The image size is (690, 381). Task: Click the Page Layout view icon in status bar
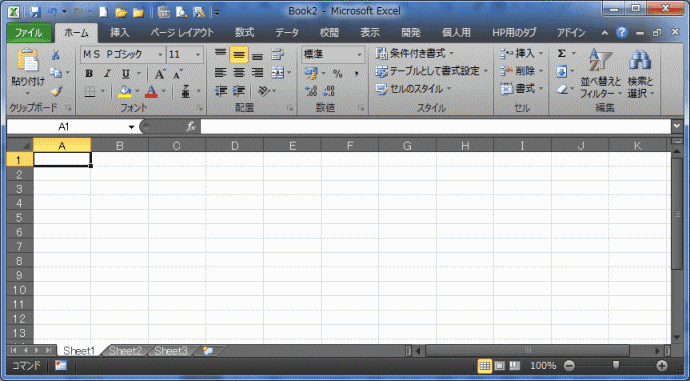(499, 366)
